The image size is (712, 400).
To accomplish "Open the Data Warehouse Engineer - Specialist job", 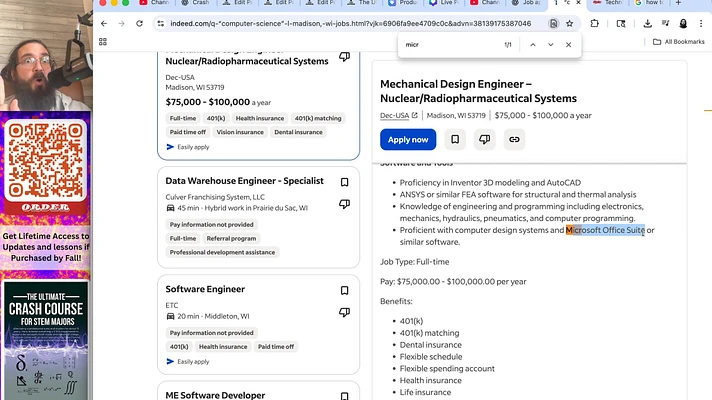I will [x=244, y=181].
